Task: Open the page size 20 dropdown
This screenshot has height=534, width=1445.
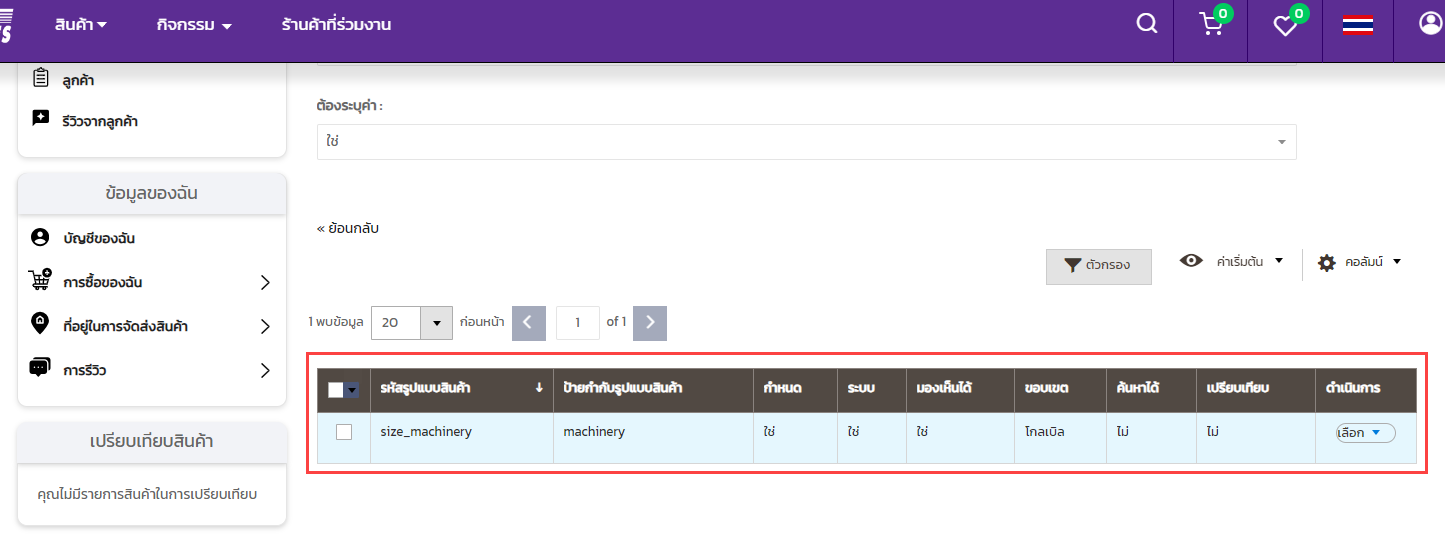Action: [x=436, y=323]
